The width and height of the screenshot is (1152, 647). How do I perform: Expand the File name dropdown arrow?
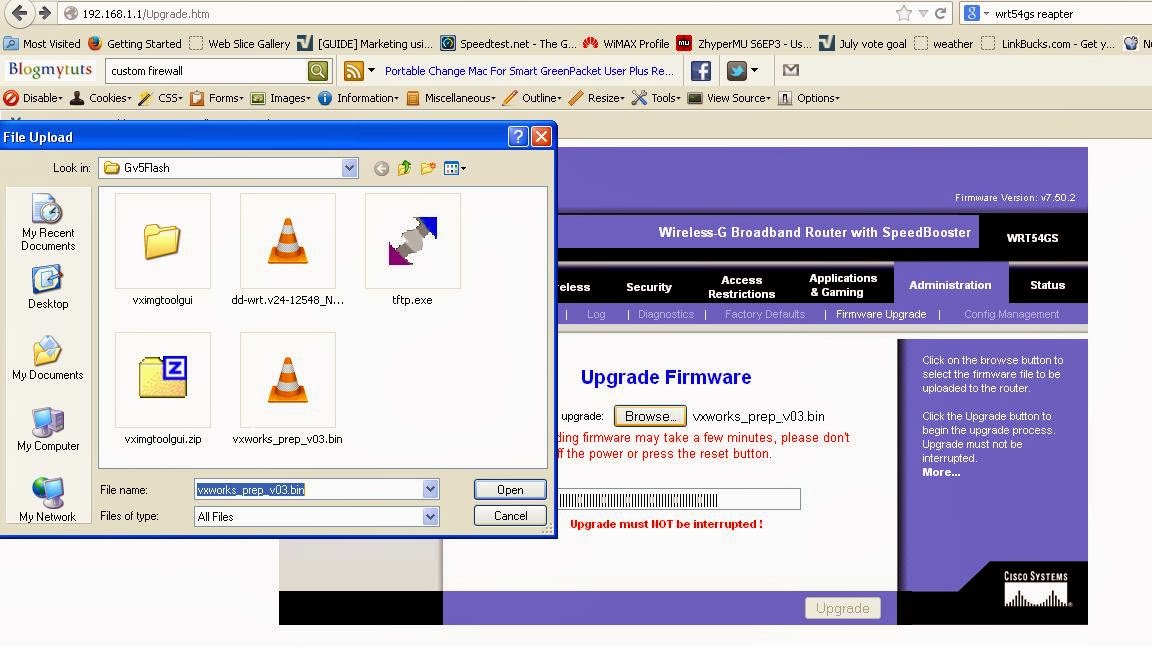pyautogui.click(x=431, y=489)
